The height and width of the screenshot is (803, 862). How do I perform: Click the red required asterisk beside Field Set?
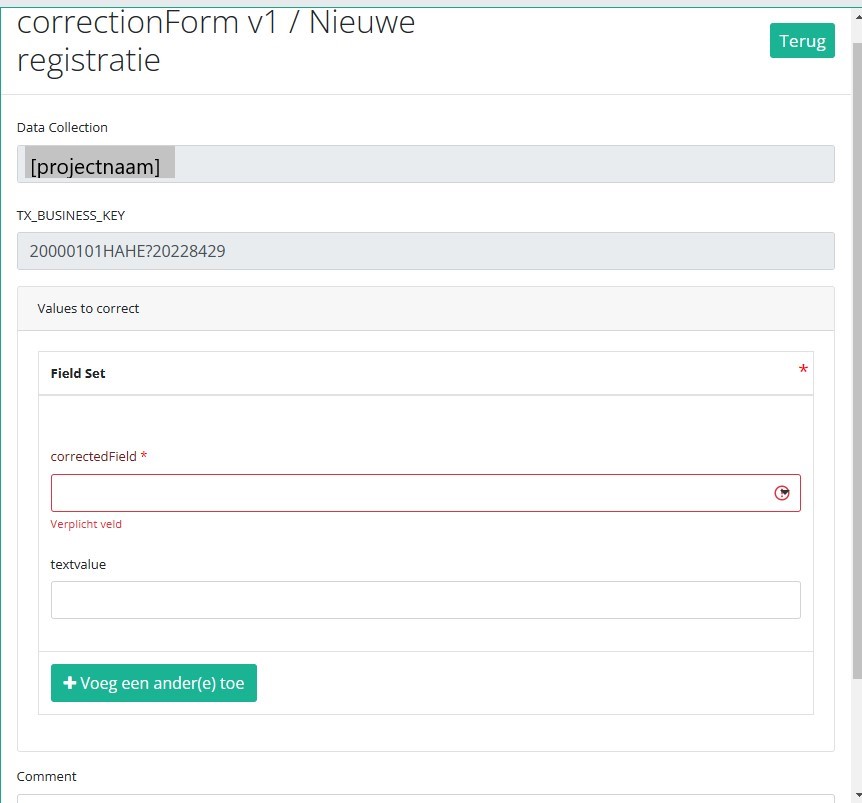[803, 371]
